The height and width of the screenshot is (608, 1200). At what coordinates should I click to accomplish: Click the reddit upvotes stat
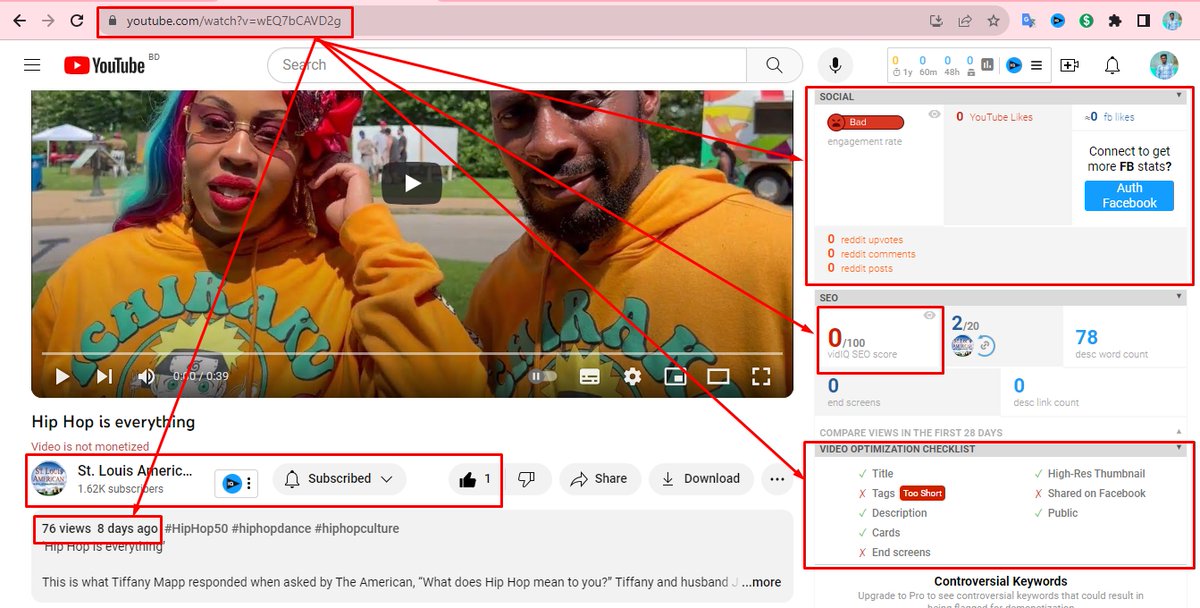tap(865, 240)
